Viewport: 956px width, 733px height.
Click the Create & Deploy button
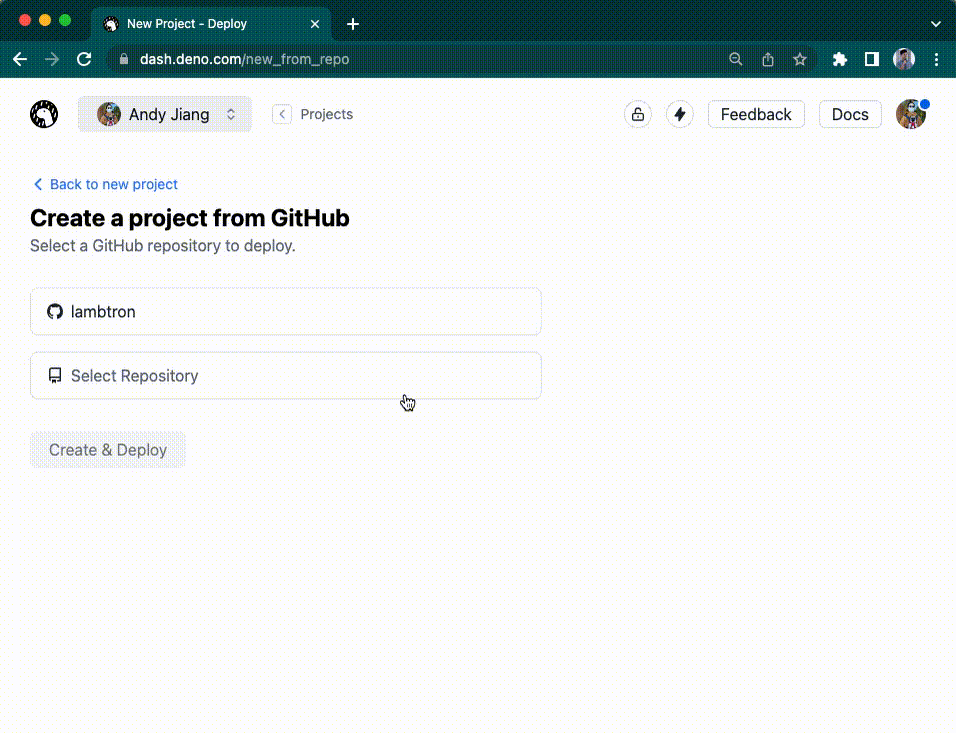(x=108, y=450)
